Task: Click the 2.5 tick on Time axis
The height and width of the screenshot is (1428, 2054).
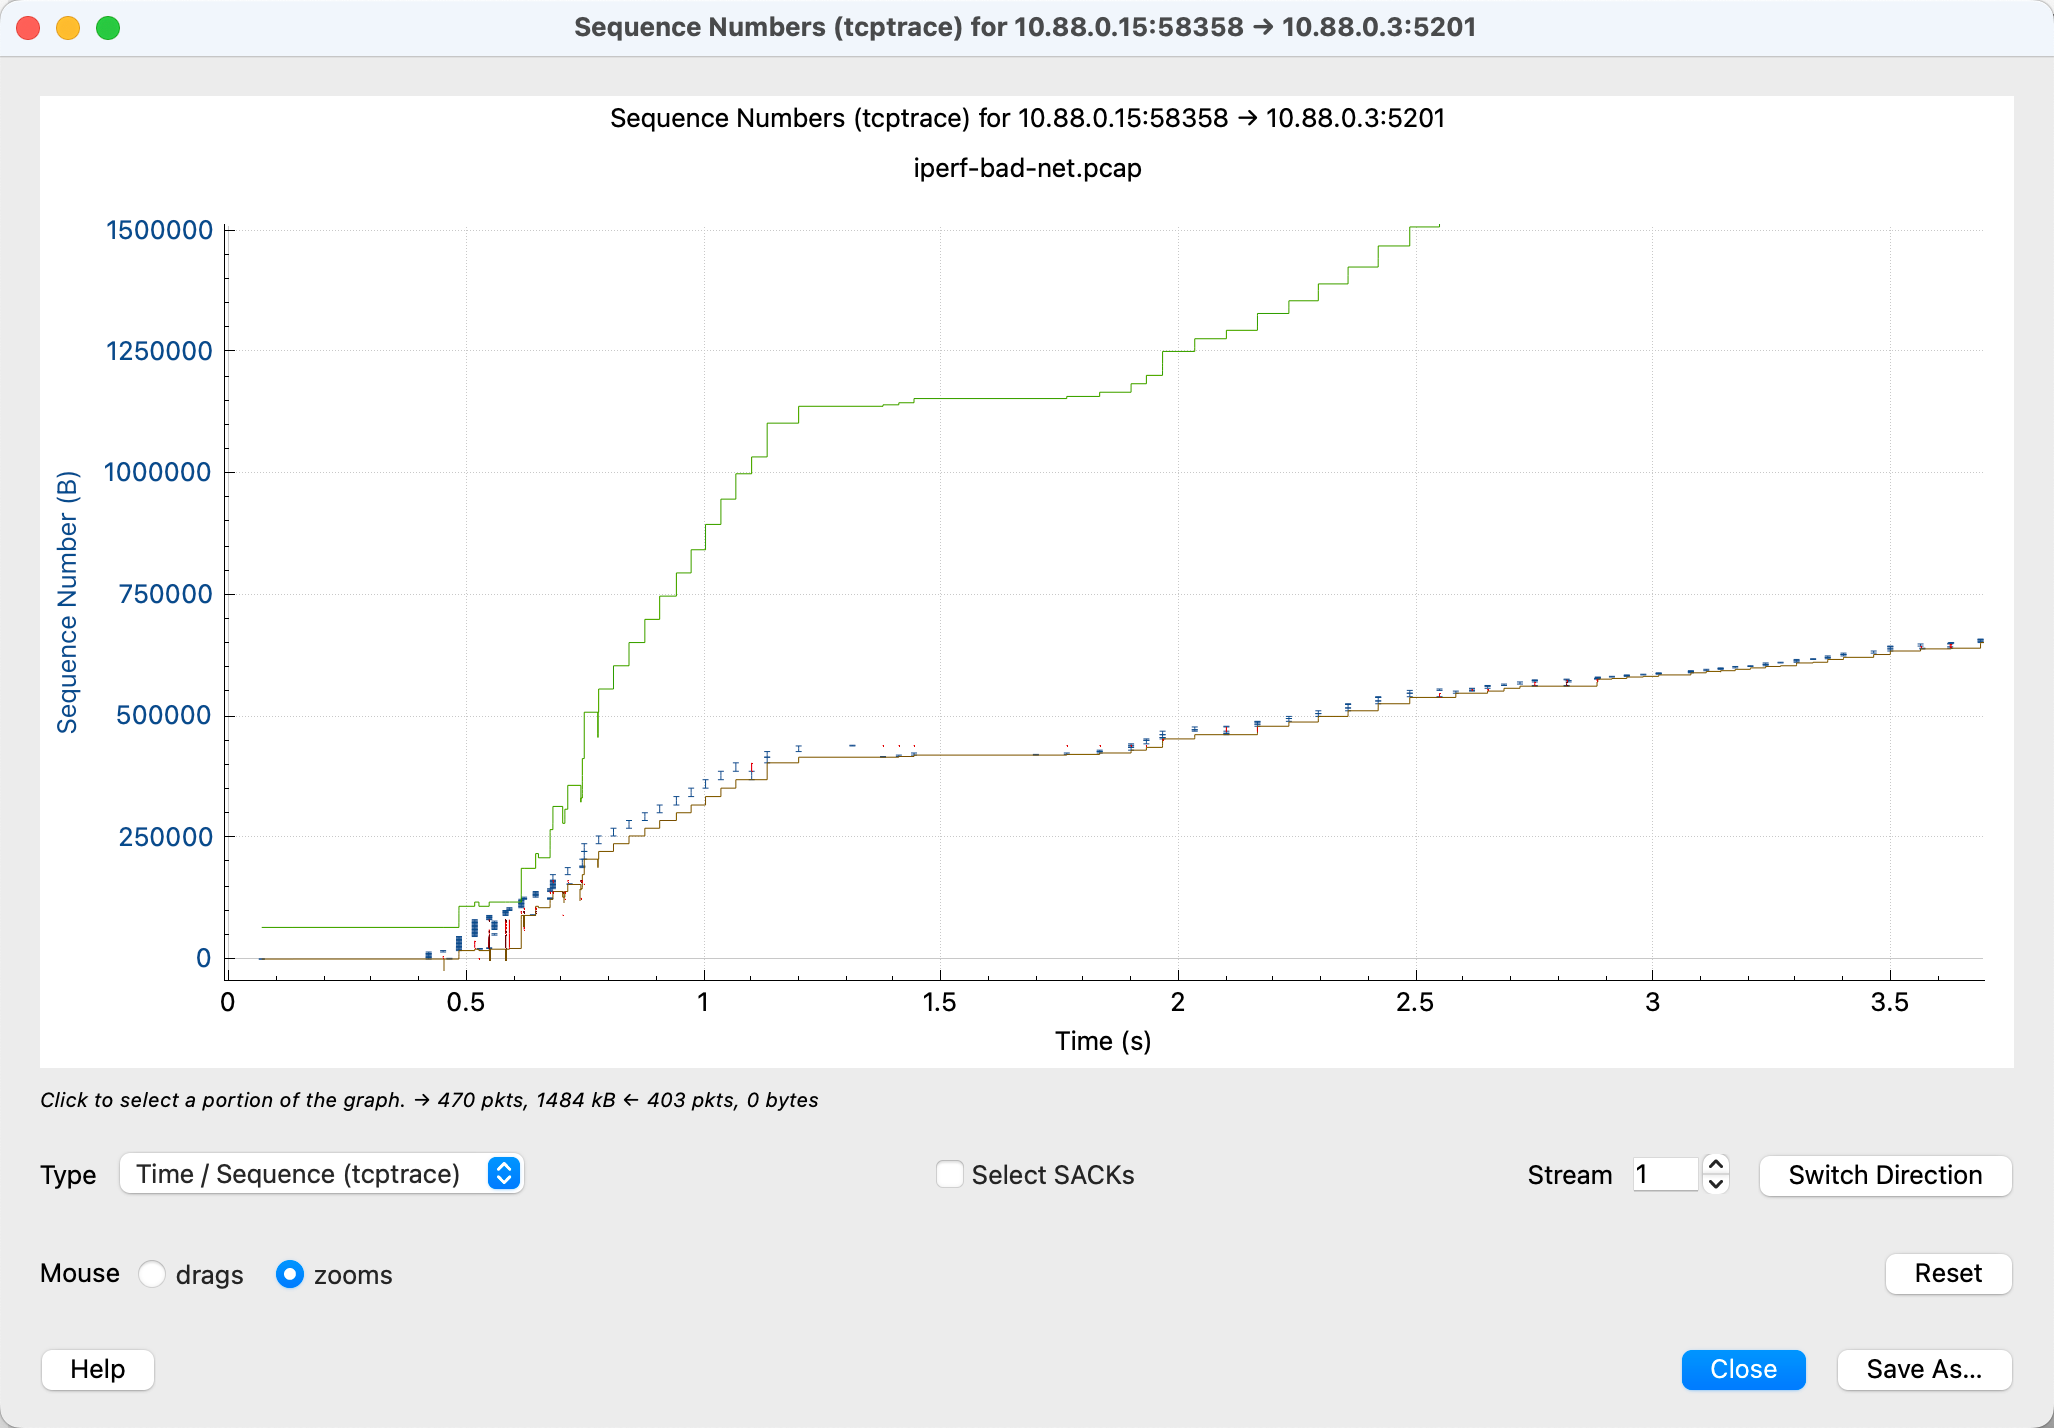Action: (1414, 1002)
